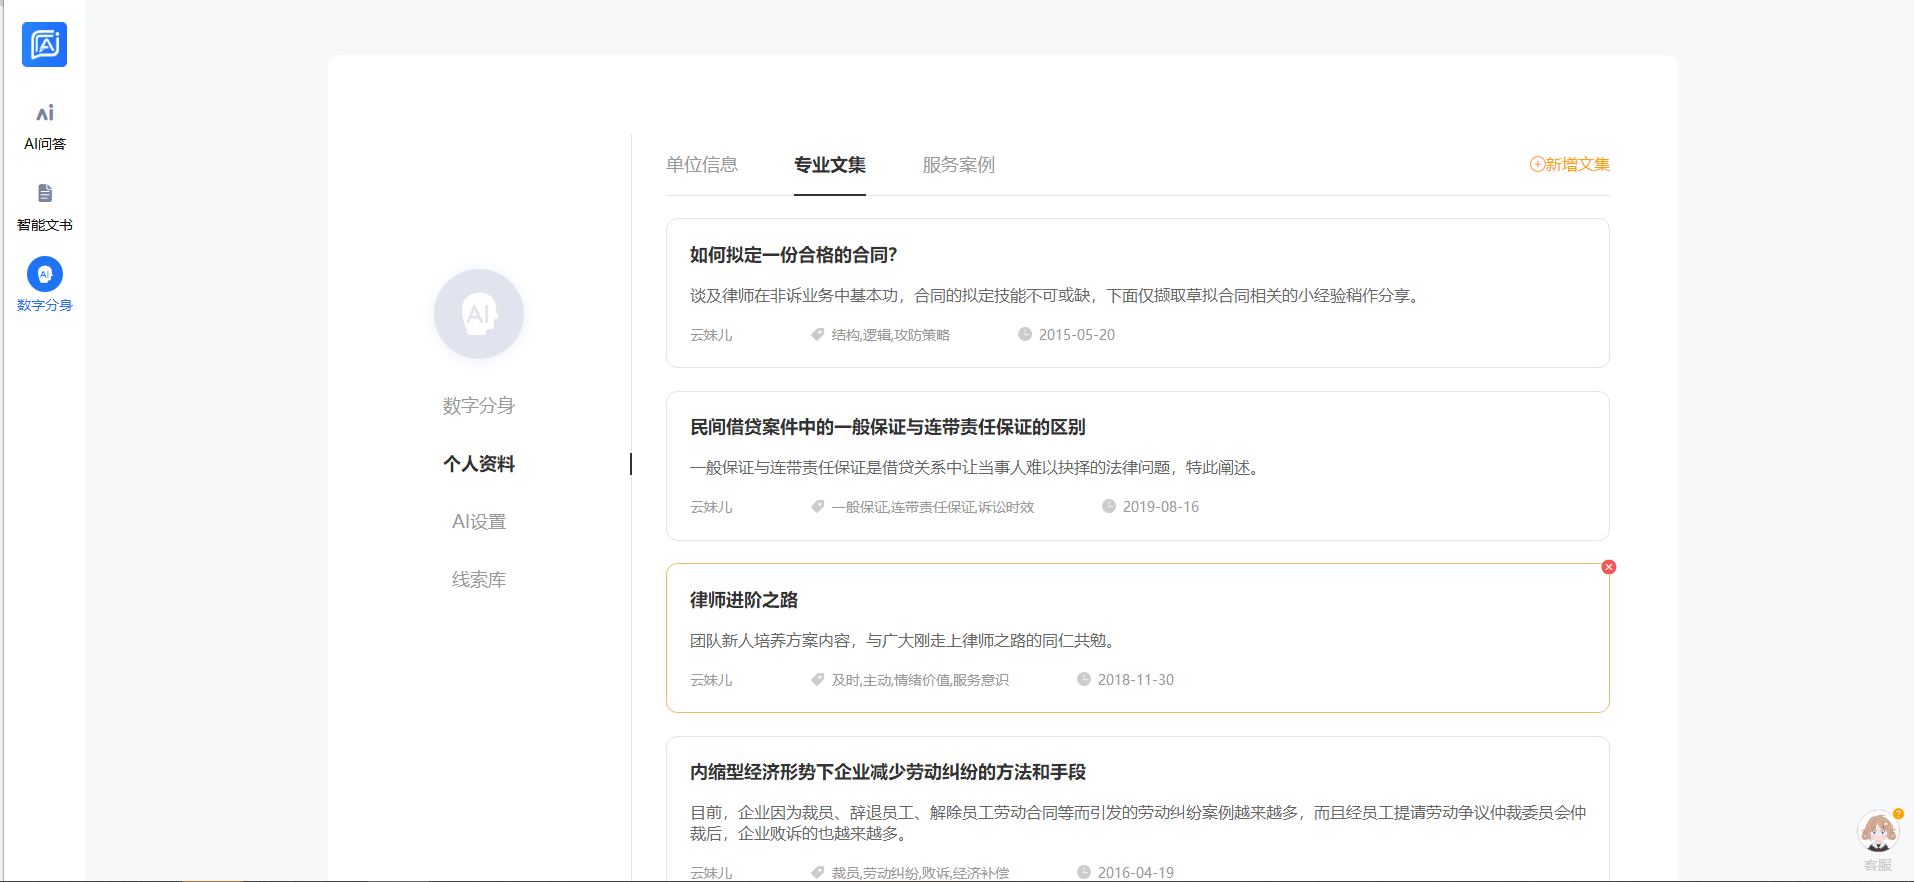Click the app logo in the sidebar
The width and height of the screenshot is (1914, 882).
44,45
